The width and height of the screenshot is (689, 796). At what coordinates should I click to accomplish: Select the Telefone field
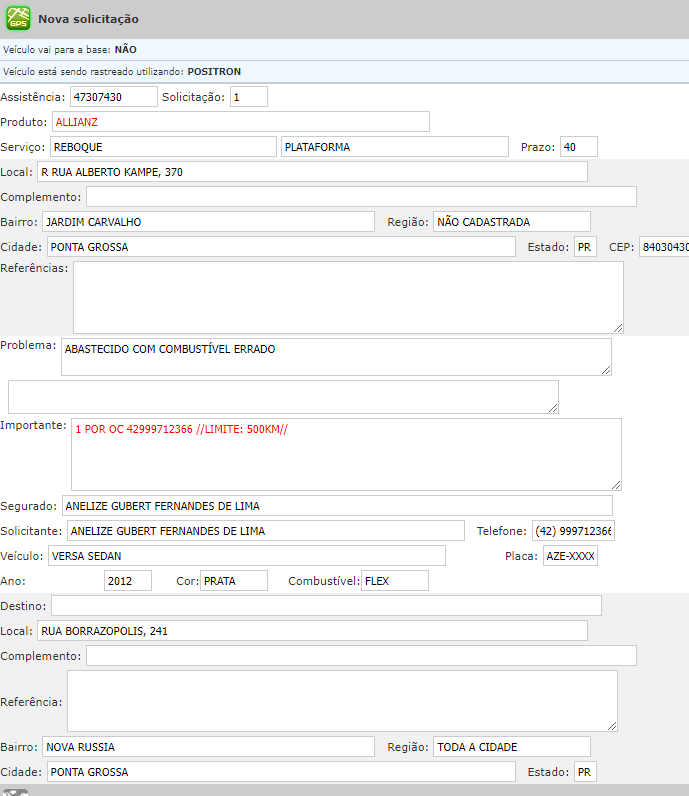(x=573, y=531)
